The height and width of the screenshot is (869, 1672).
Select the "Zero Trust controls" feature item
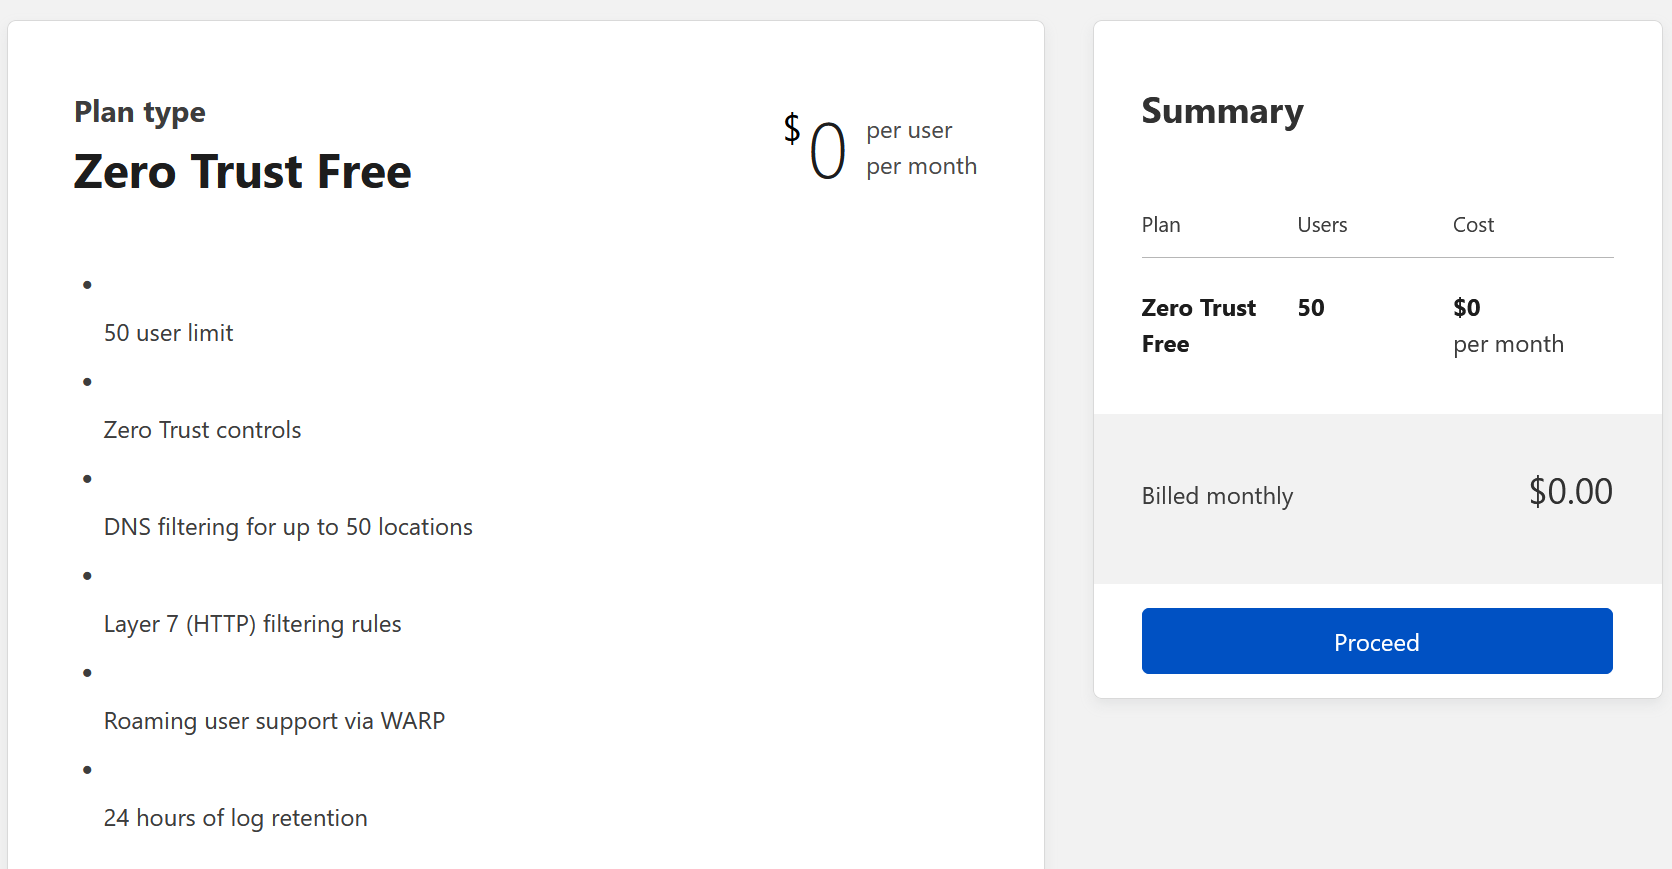point(202,430)
